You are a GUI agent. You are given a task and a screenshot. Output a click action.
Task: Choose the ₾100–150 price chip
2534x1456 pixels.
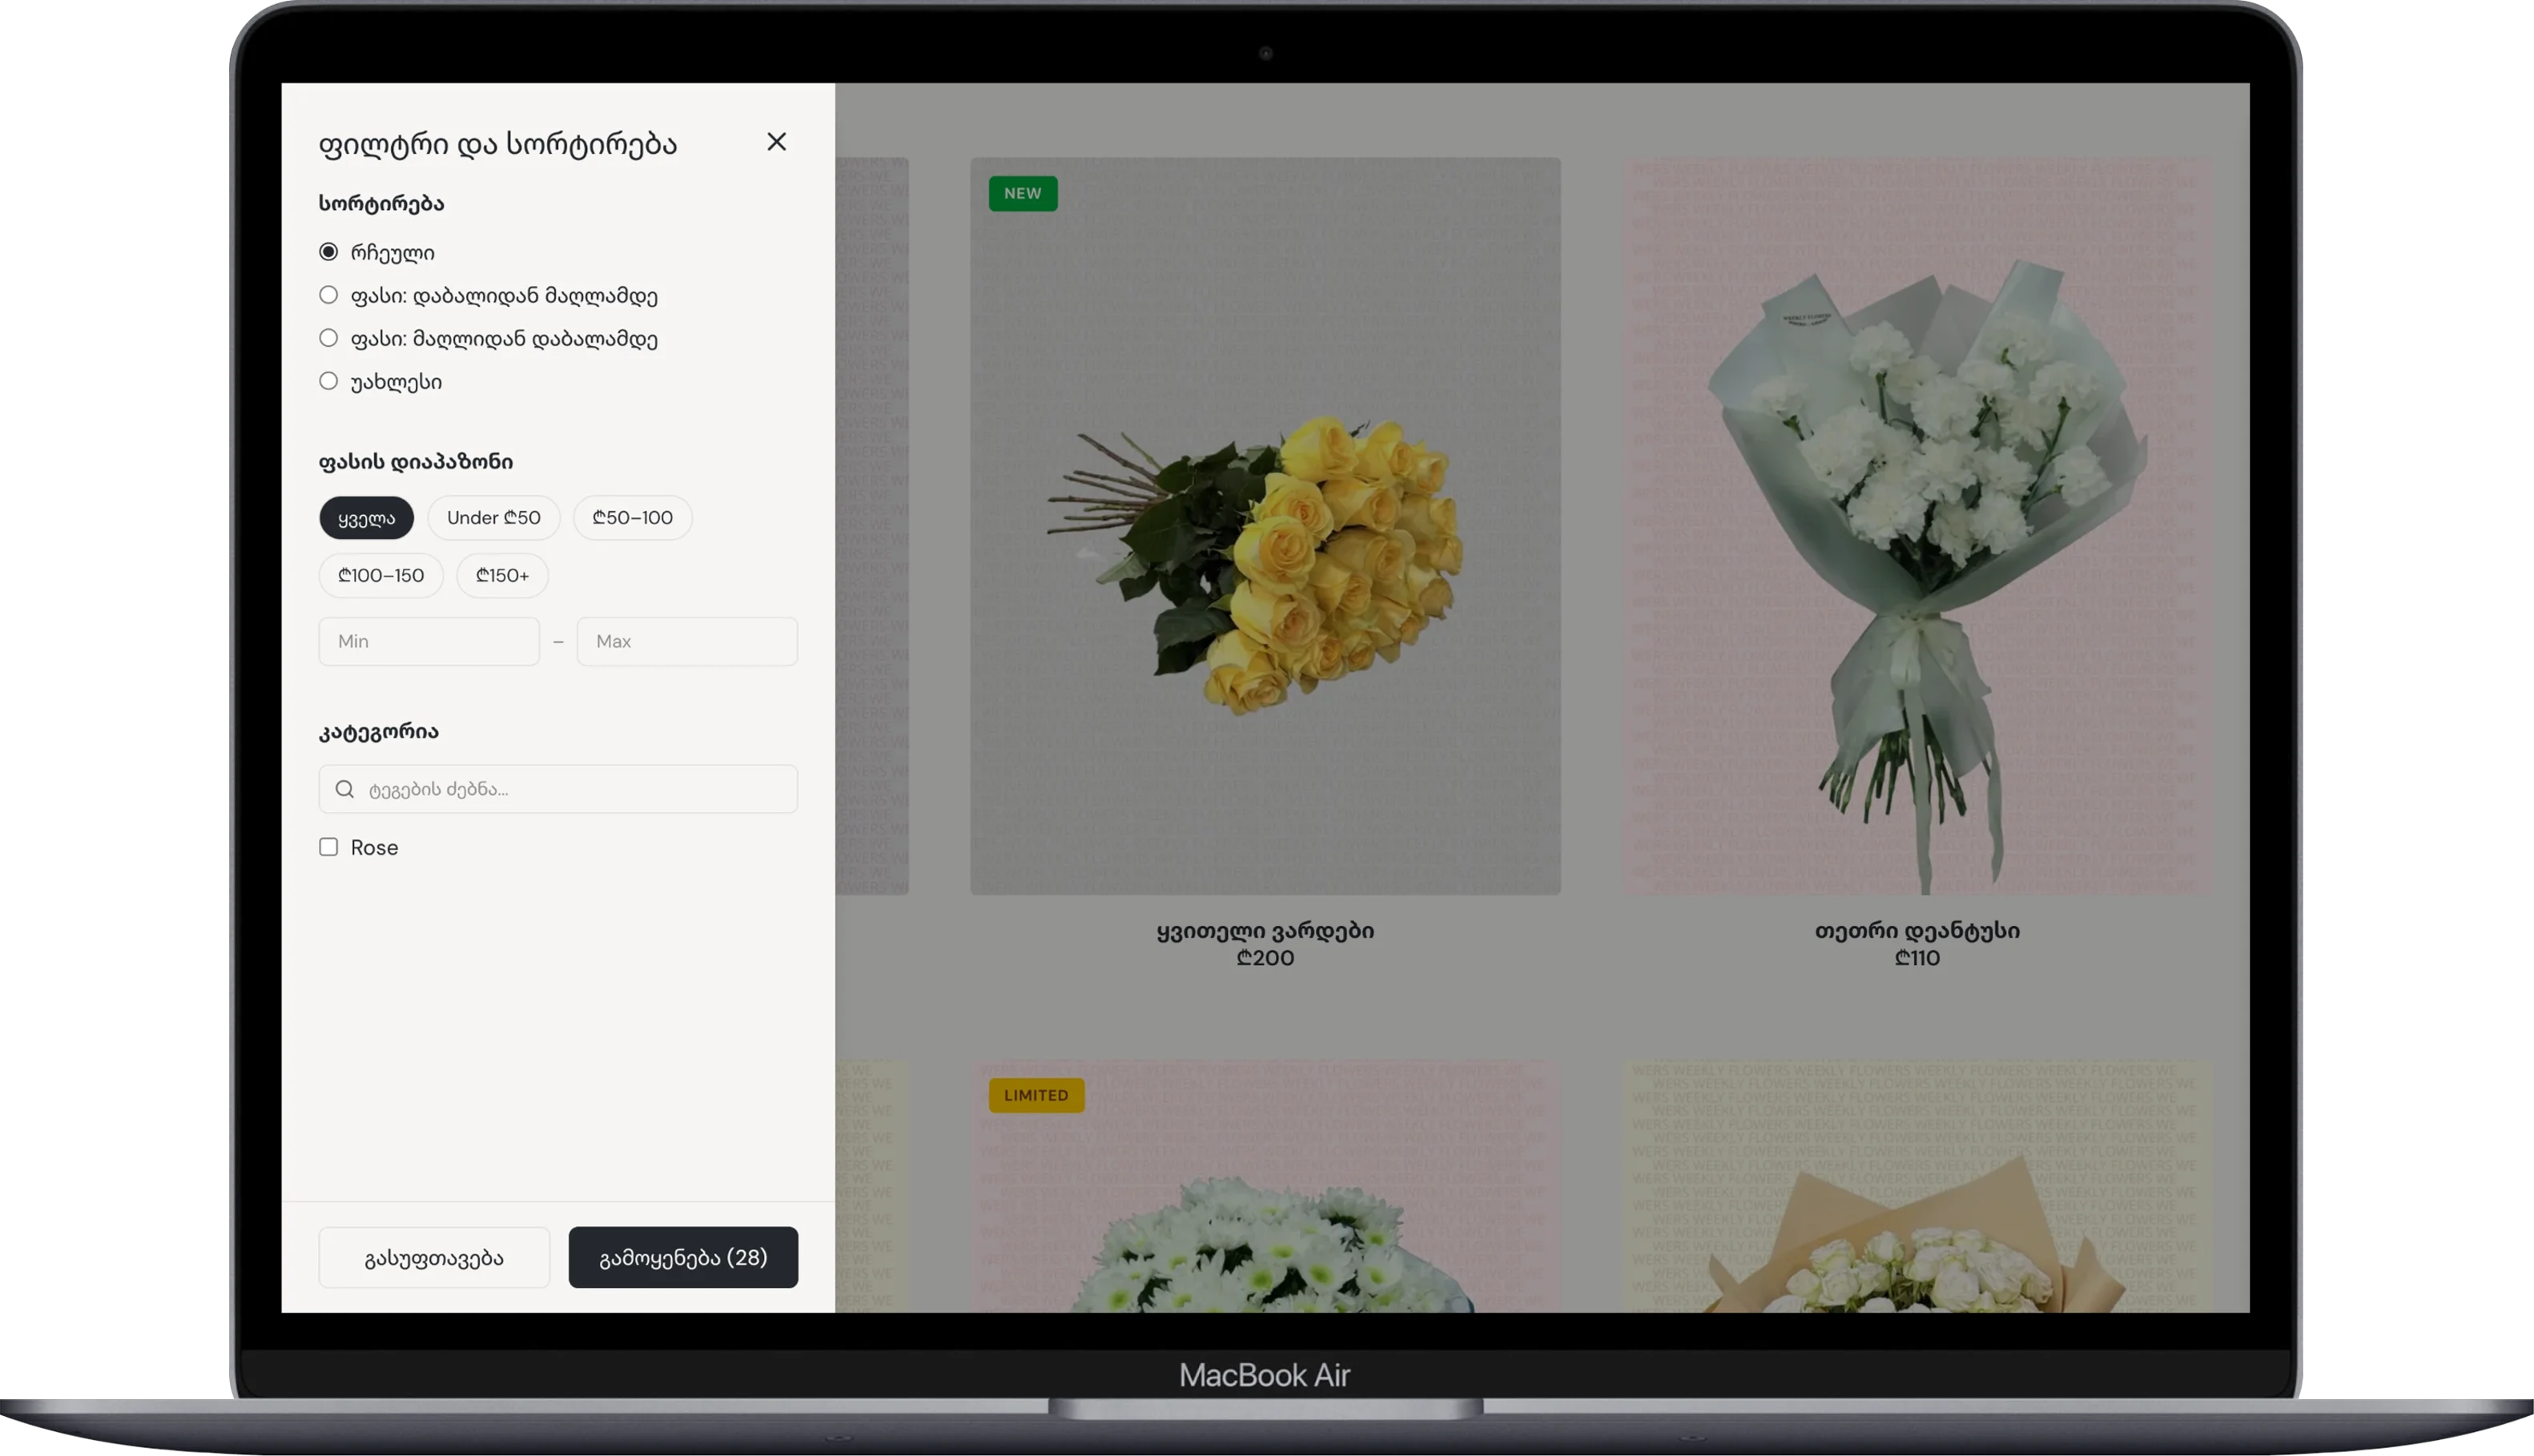click(x=381, y=576)
